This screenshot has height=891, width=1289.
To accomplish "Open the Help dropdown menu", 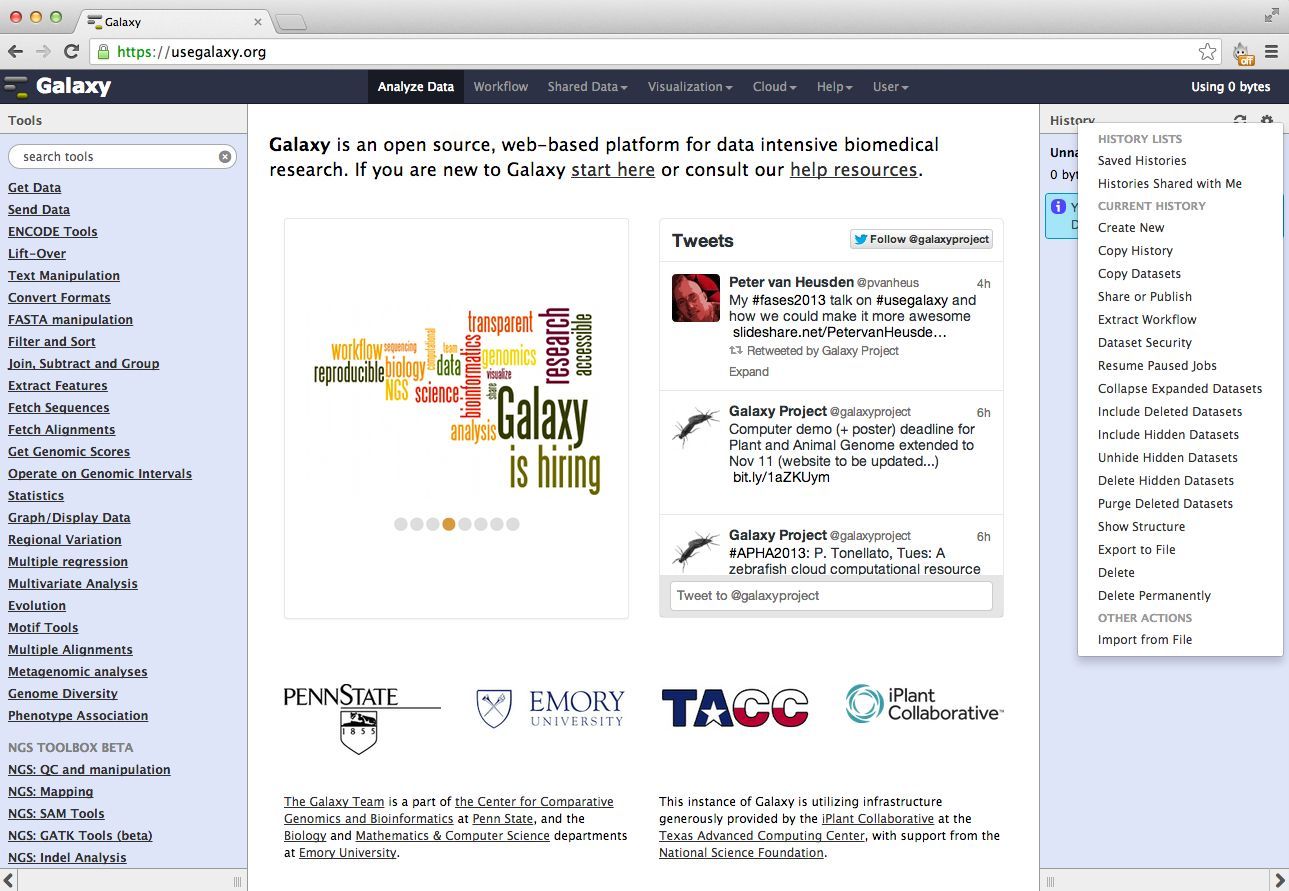I will pyautogui.click(x=835, y=87).
